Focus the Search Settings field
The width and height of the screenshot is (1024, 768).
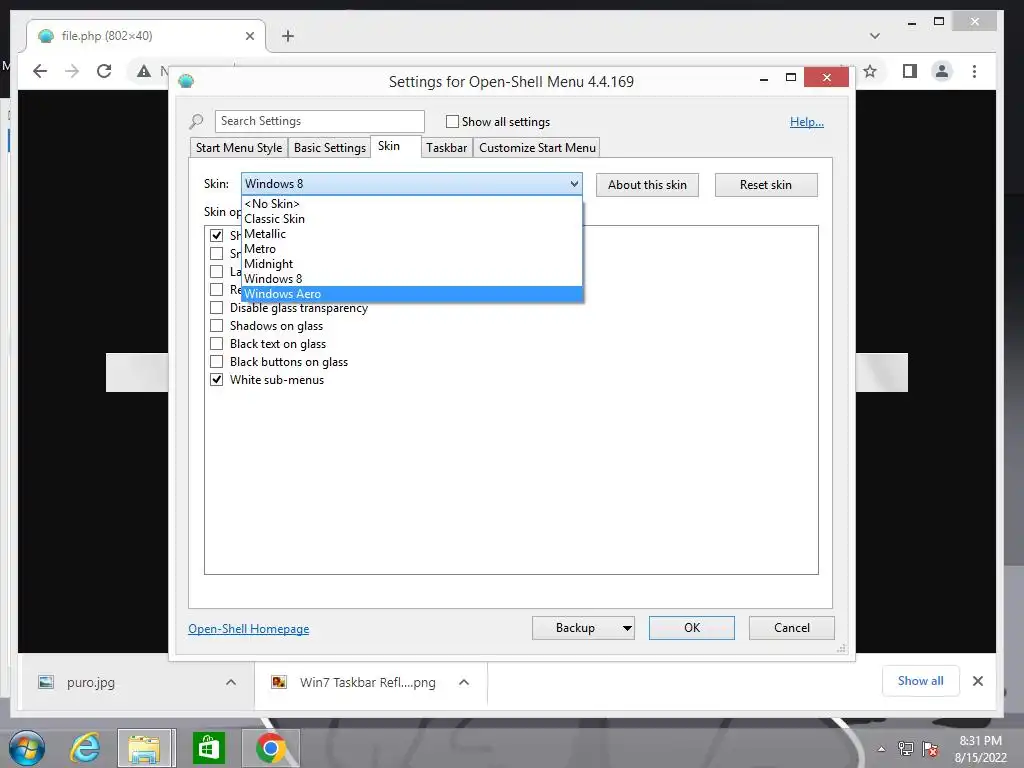tap(319, 121)
